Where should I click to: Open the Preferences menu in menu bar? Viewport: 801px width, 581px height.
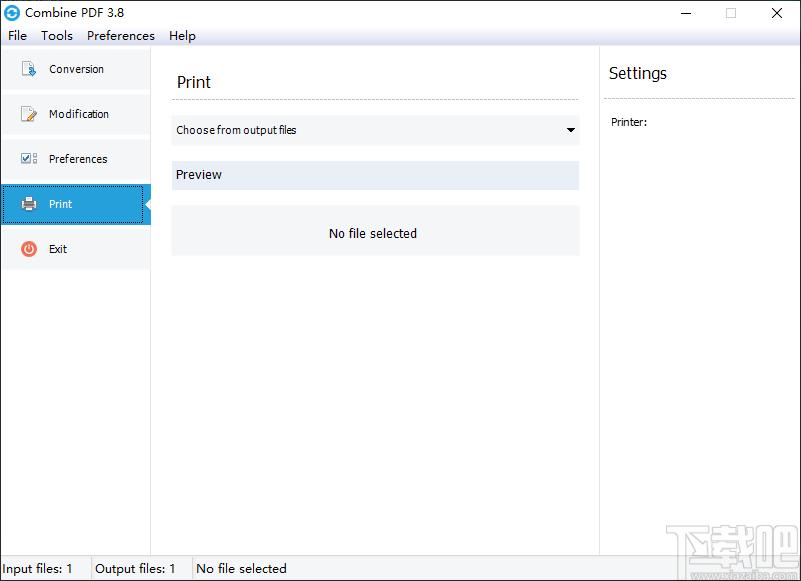point(121,36)
